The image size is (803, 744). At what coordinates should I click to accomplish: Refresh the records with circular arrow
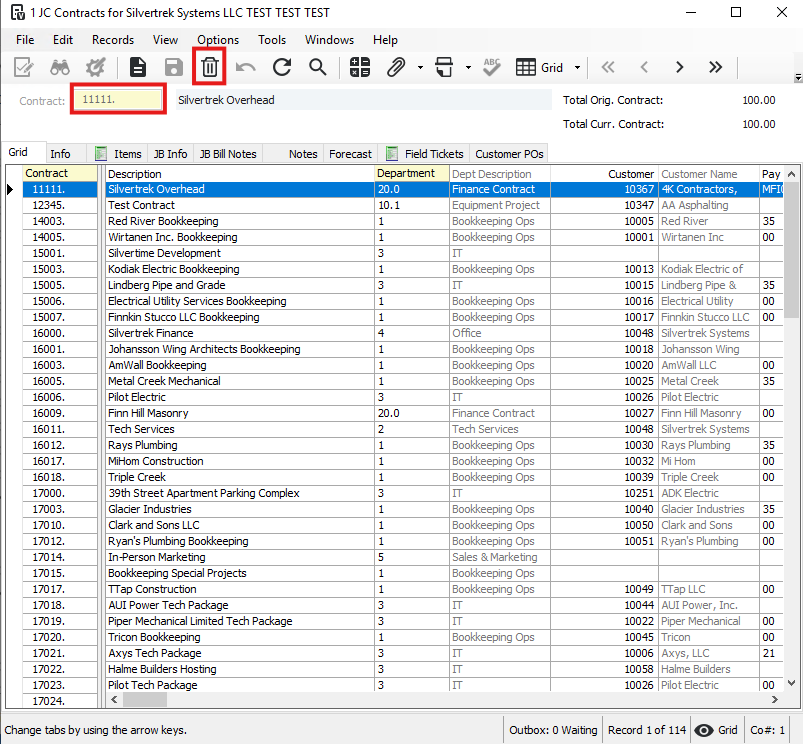tap(282, 67)
